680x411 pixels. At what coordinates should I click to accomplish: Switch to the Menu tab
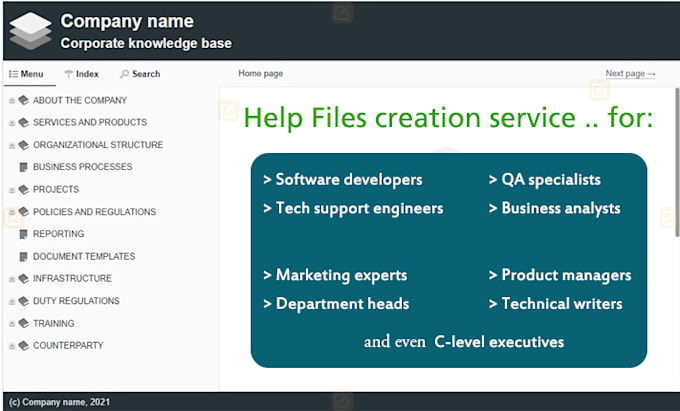[x=26, y=74]
